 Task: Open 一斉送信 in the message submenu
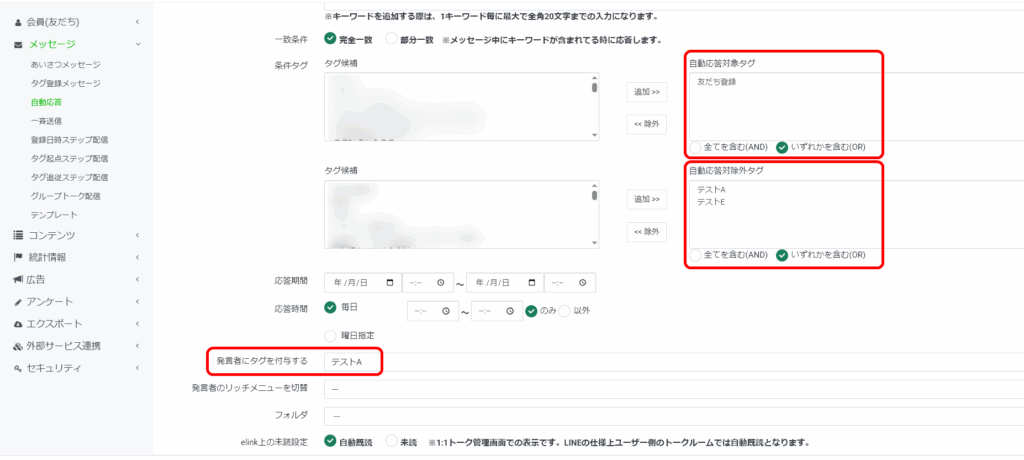pos(46,121)
